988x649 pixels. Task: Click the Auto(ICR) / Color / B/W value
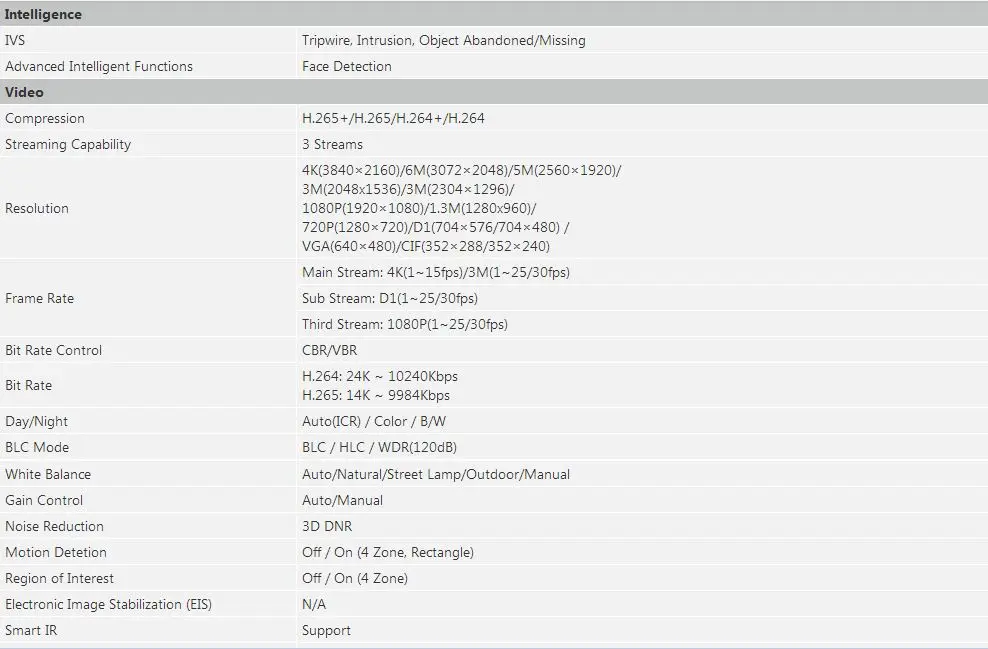point(374,422)
